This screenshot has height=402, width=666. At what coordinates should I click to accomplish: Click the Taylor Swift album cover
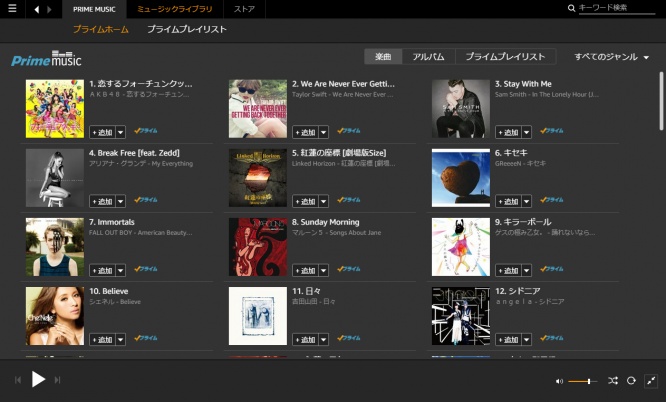pyautogui.click(x=258, y=109)
